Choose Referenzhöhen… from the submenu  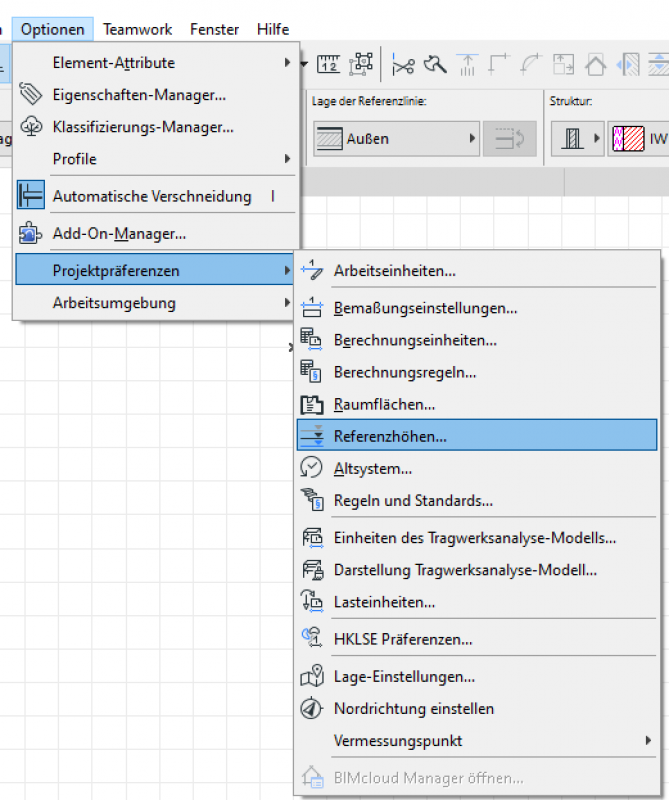click(390, 436)
